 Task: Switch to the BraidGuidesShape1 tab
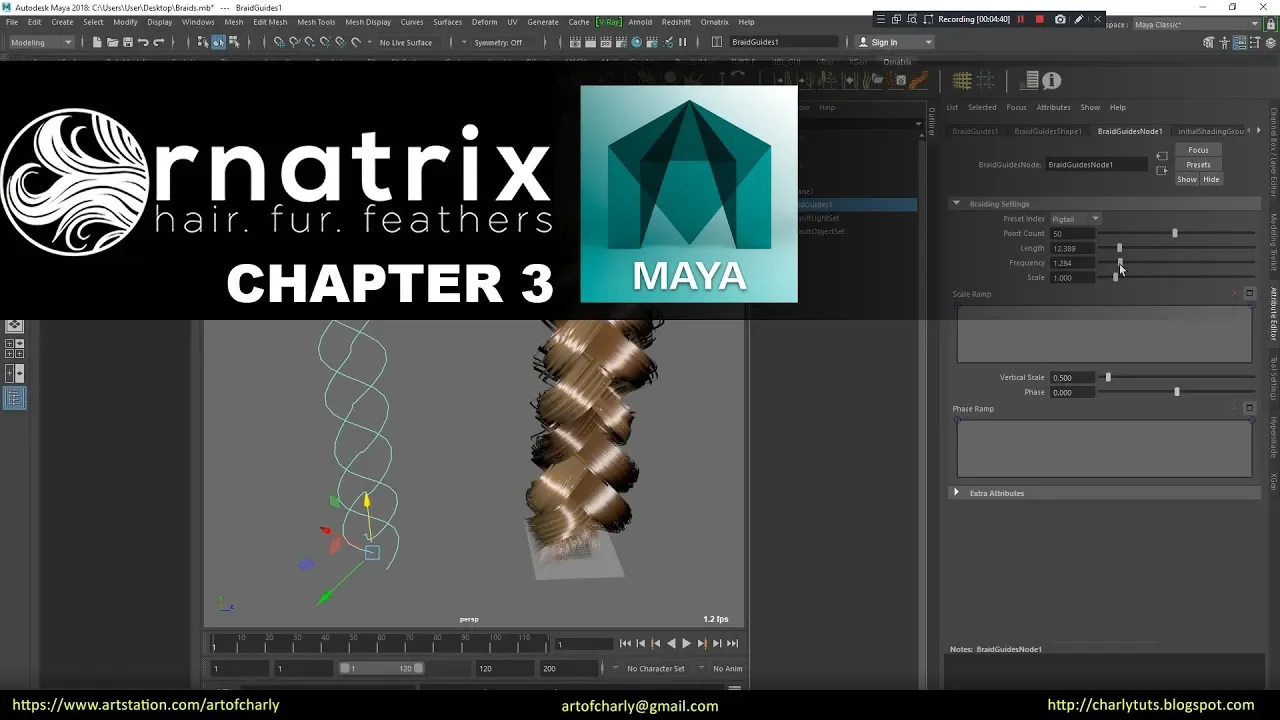tap(1047, 131)
